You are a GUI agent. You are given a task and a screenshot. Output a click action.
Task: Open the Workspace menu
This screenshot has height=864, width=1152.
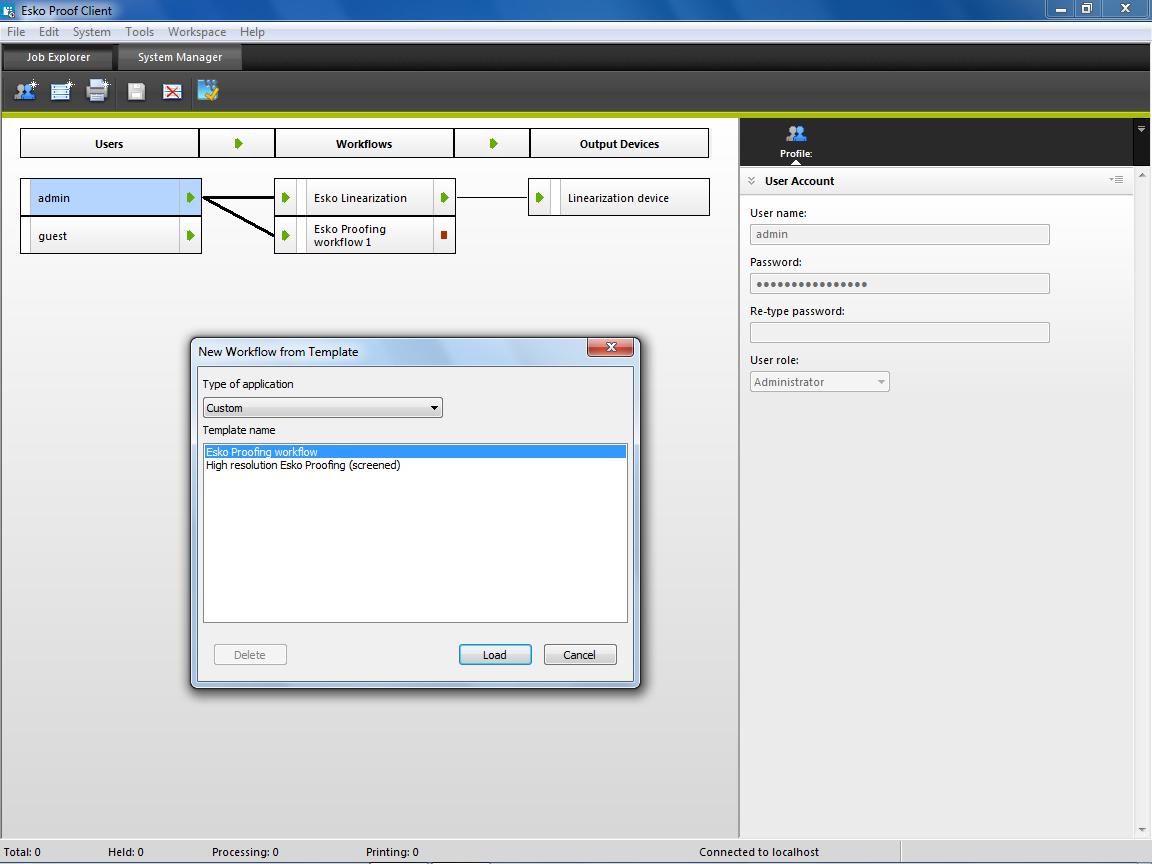pyautogui.click(x=197, y=32)
